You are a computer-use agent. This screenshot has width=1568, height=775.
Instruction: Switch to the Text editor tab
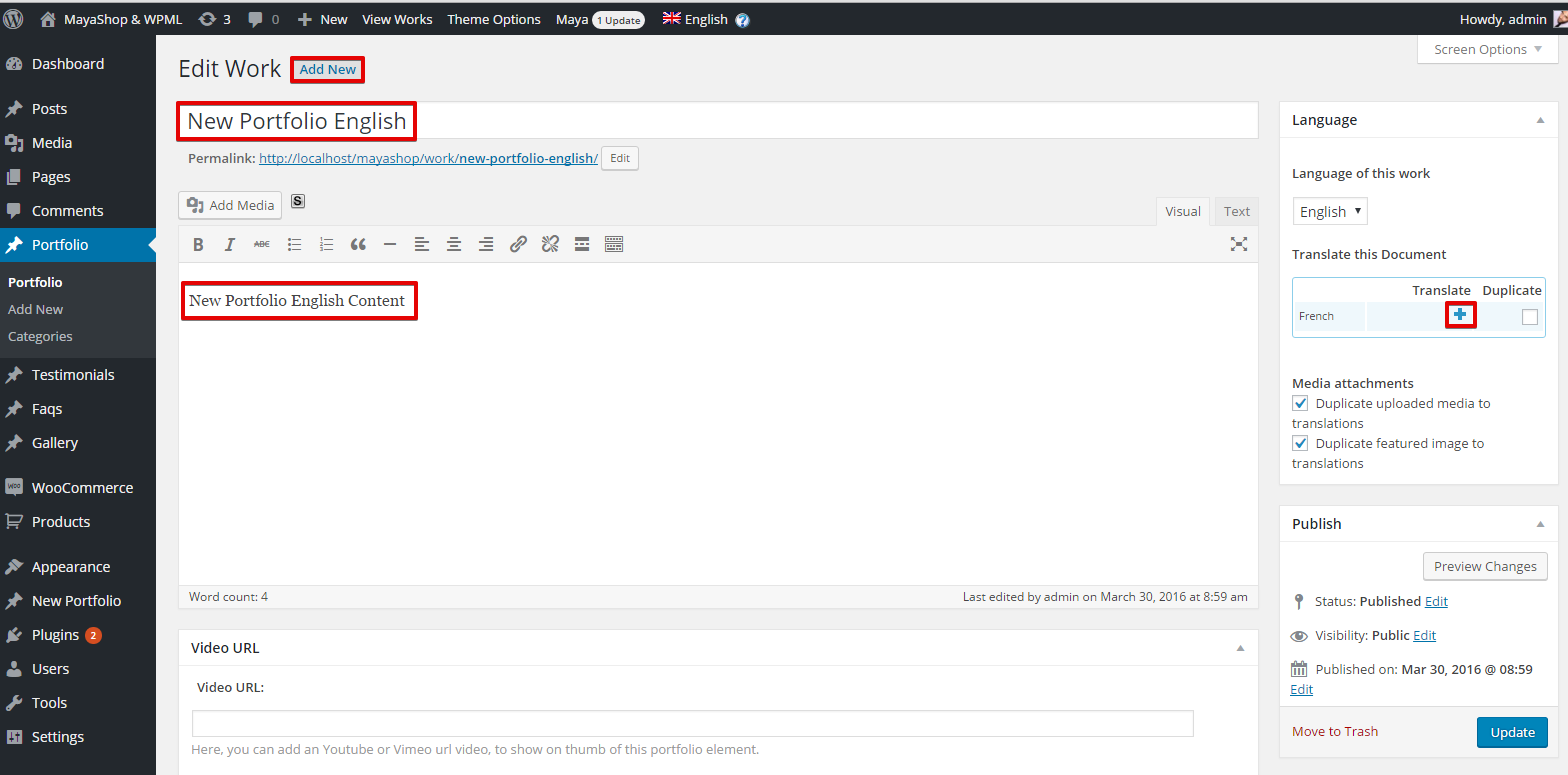pyautogui.click(x=1237, y=211)
